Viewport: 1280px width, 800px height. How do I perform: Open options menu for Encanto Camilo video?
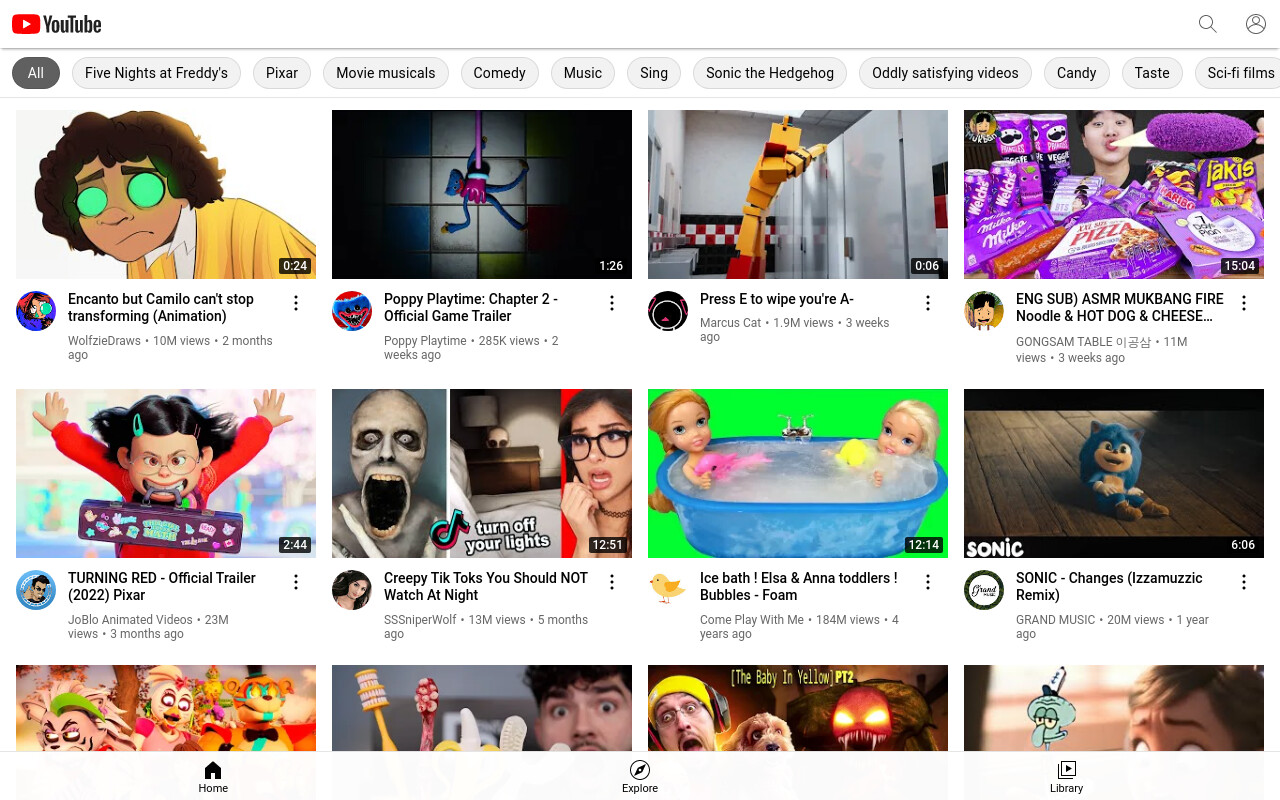(296, 303)
